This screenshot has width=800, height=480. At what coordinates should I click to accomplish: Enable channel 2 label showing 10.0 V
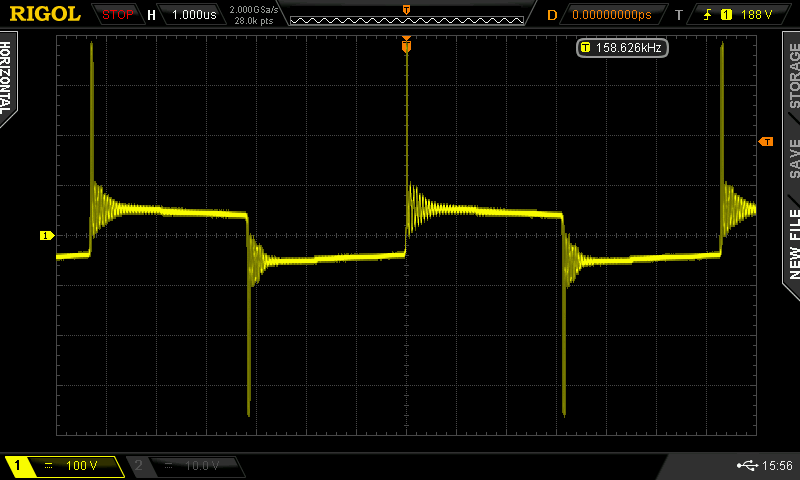185,466
